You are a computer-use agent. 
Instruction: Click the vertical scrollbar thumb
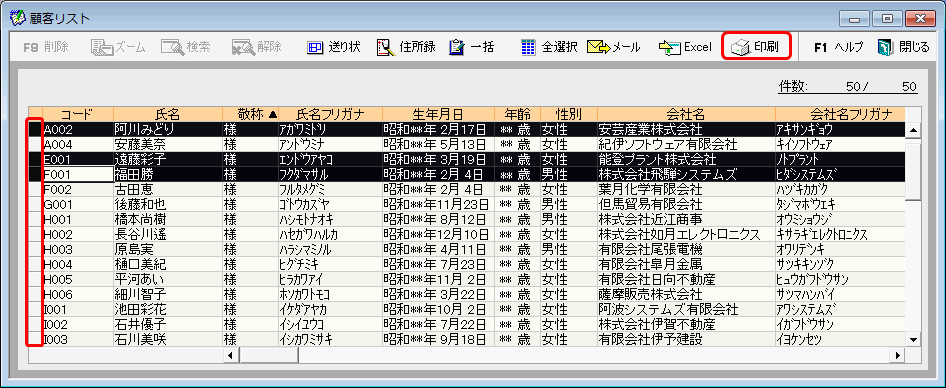913,171
